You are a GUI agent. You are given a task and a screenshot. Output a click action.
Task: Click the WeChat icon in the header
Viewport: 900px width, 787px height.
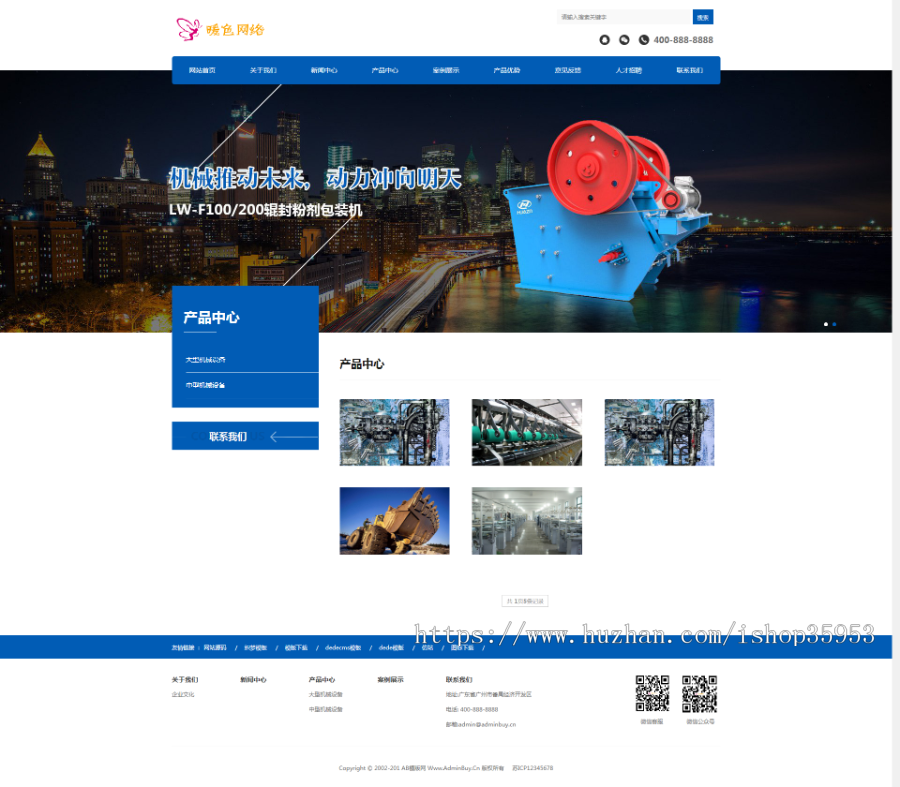click(624, 40)
